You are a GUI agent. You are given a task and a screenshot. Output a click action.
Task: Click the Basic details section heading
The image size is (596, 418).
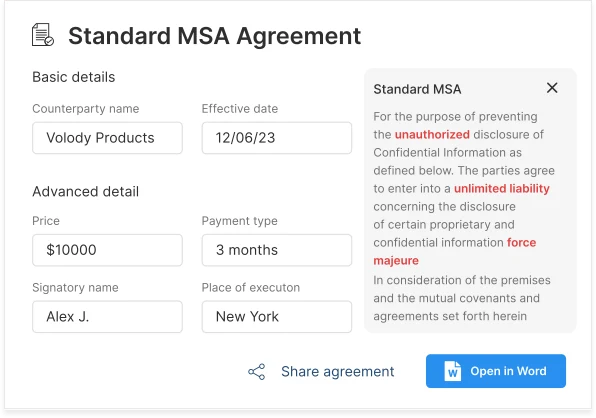(x=73, y=77)
